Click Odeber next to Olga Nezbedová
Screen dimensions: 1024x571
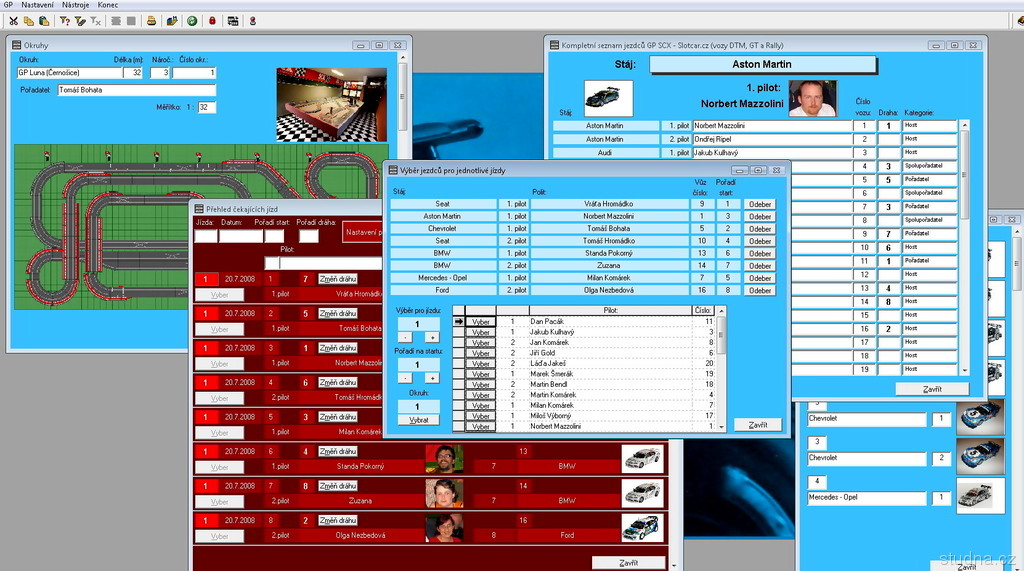click(x=760, y=291)
